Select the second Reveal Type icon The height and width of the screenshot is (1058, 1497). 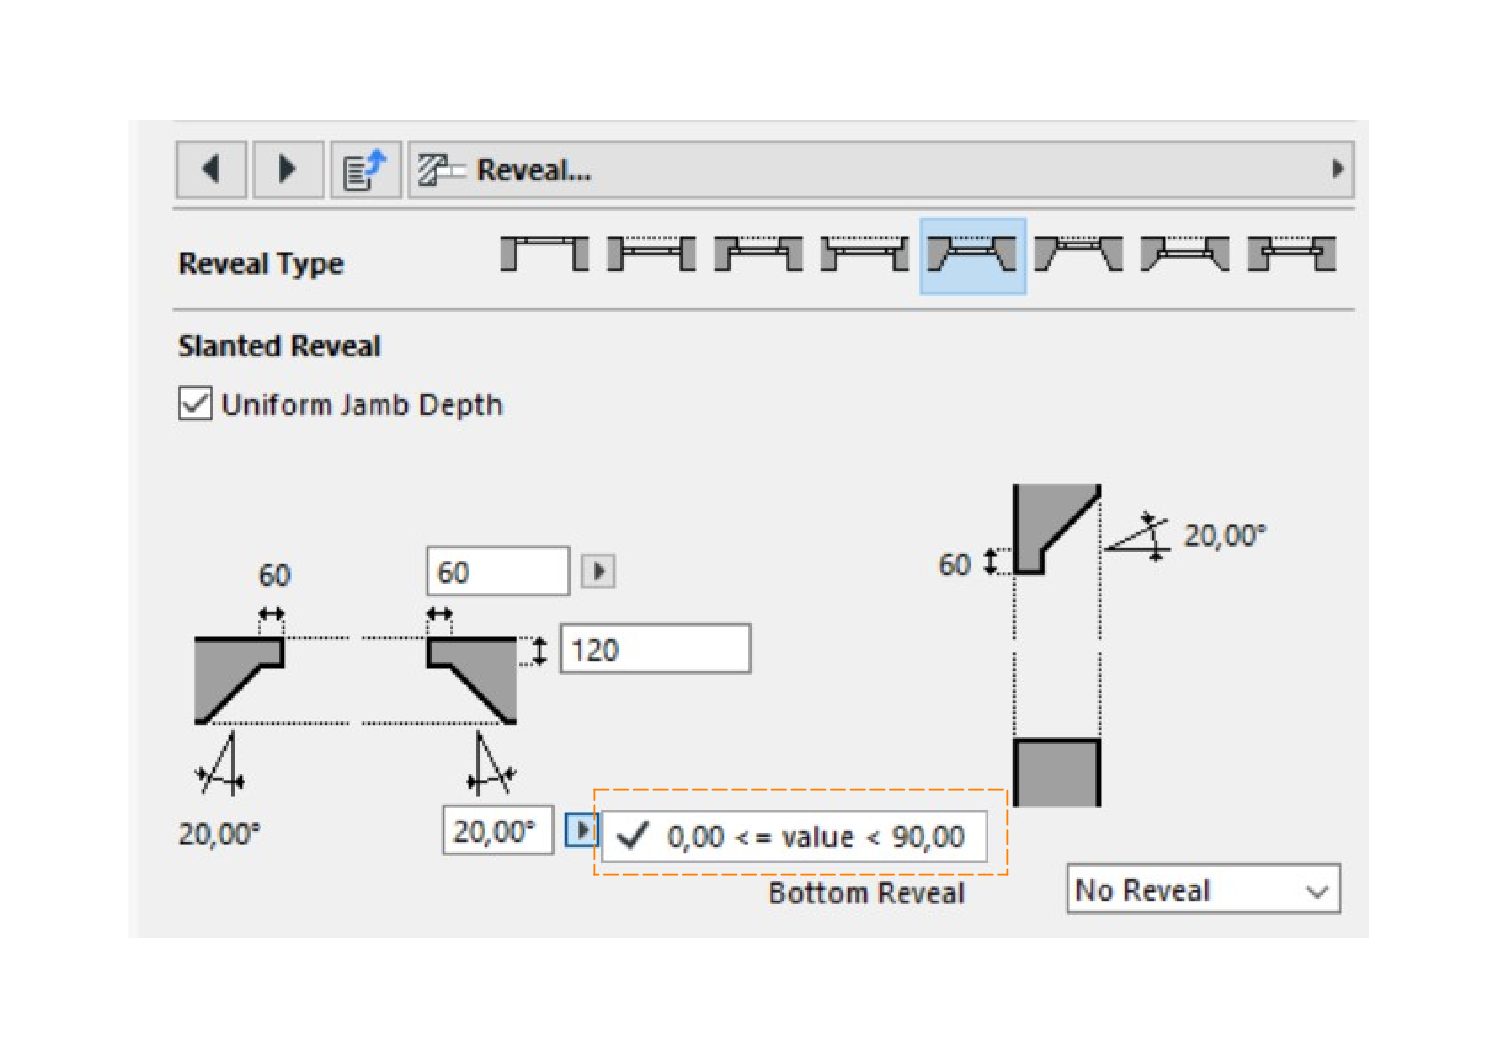click(651, 254)
